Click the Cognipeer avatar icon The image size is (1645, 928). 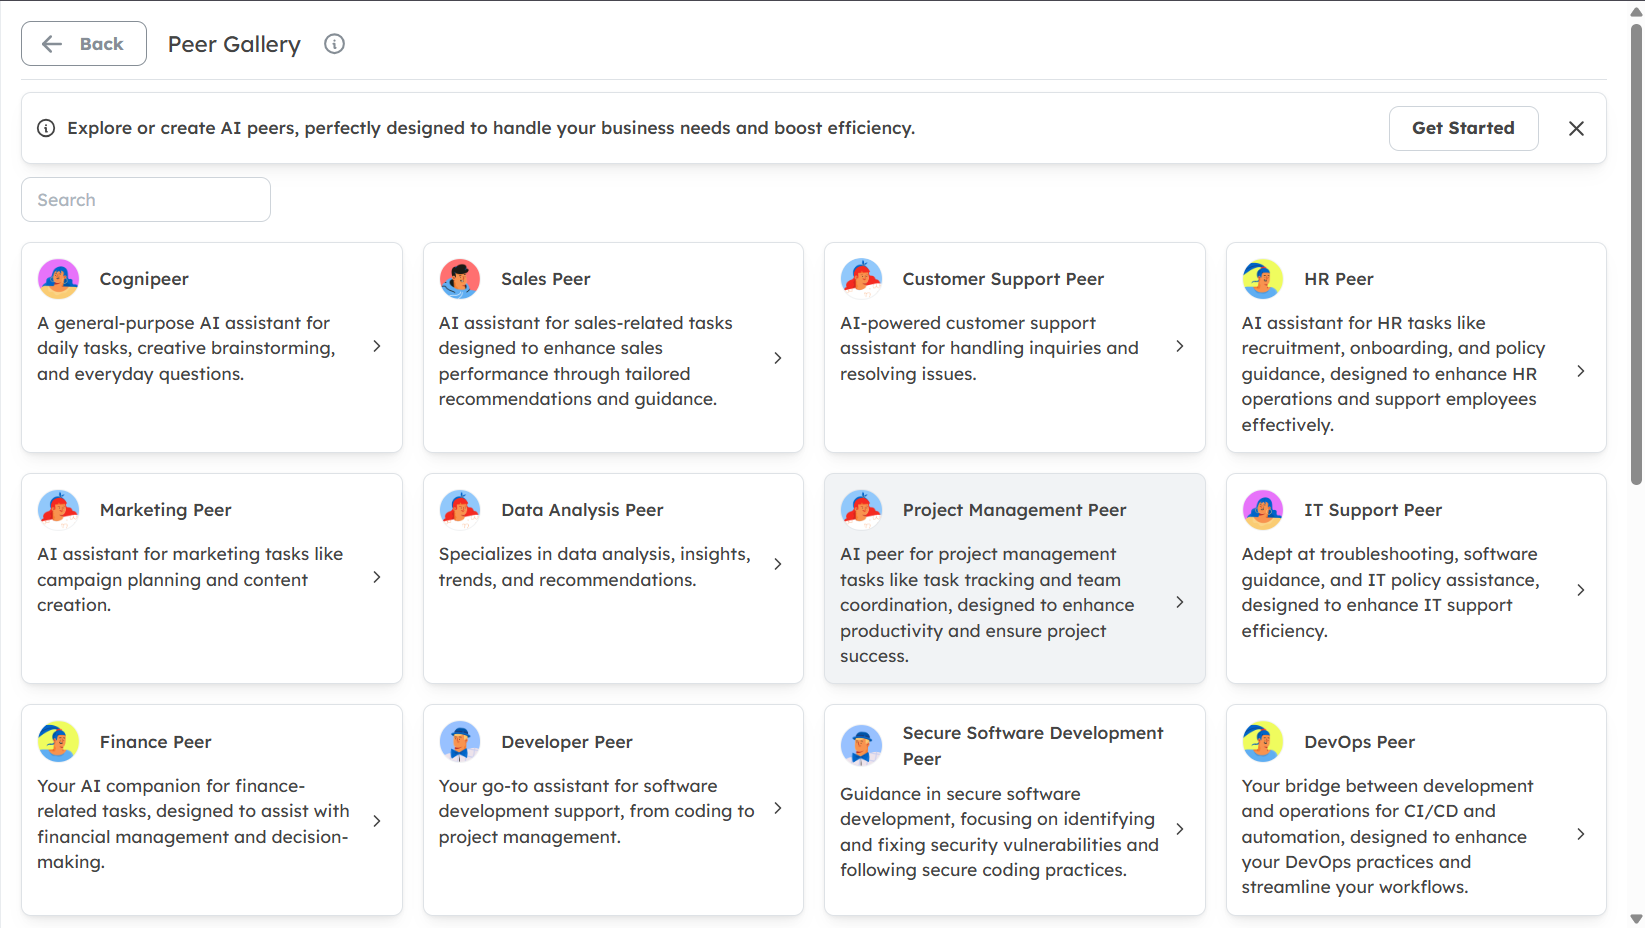tap(58, 279)
